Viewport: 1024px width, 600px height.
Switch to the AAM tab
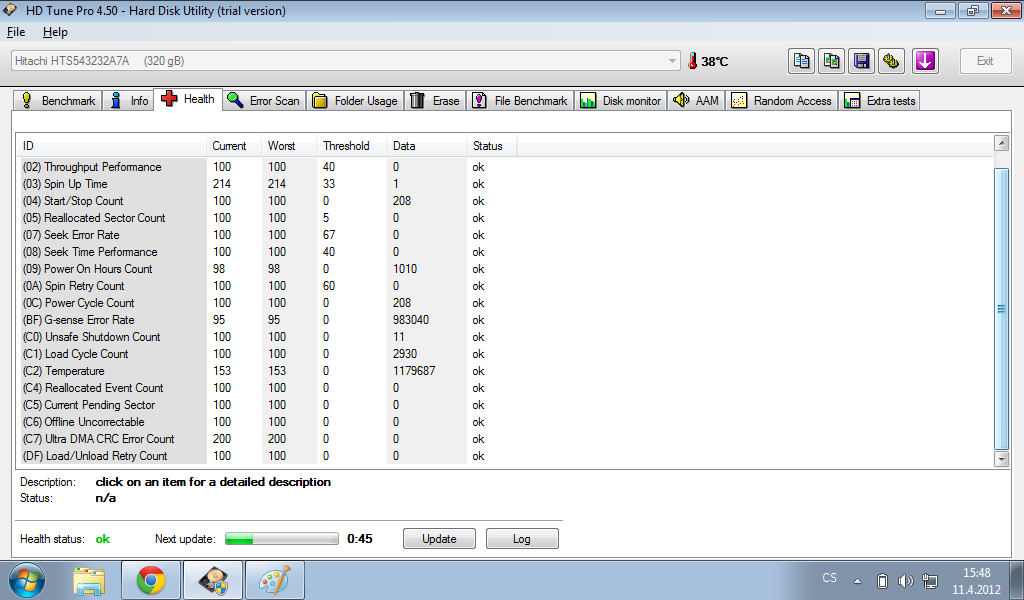point(696,101)
